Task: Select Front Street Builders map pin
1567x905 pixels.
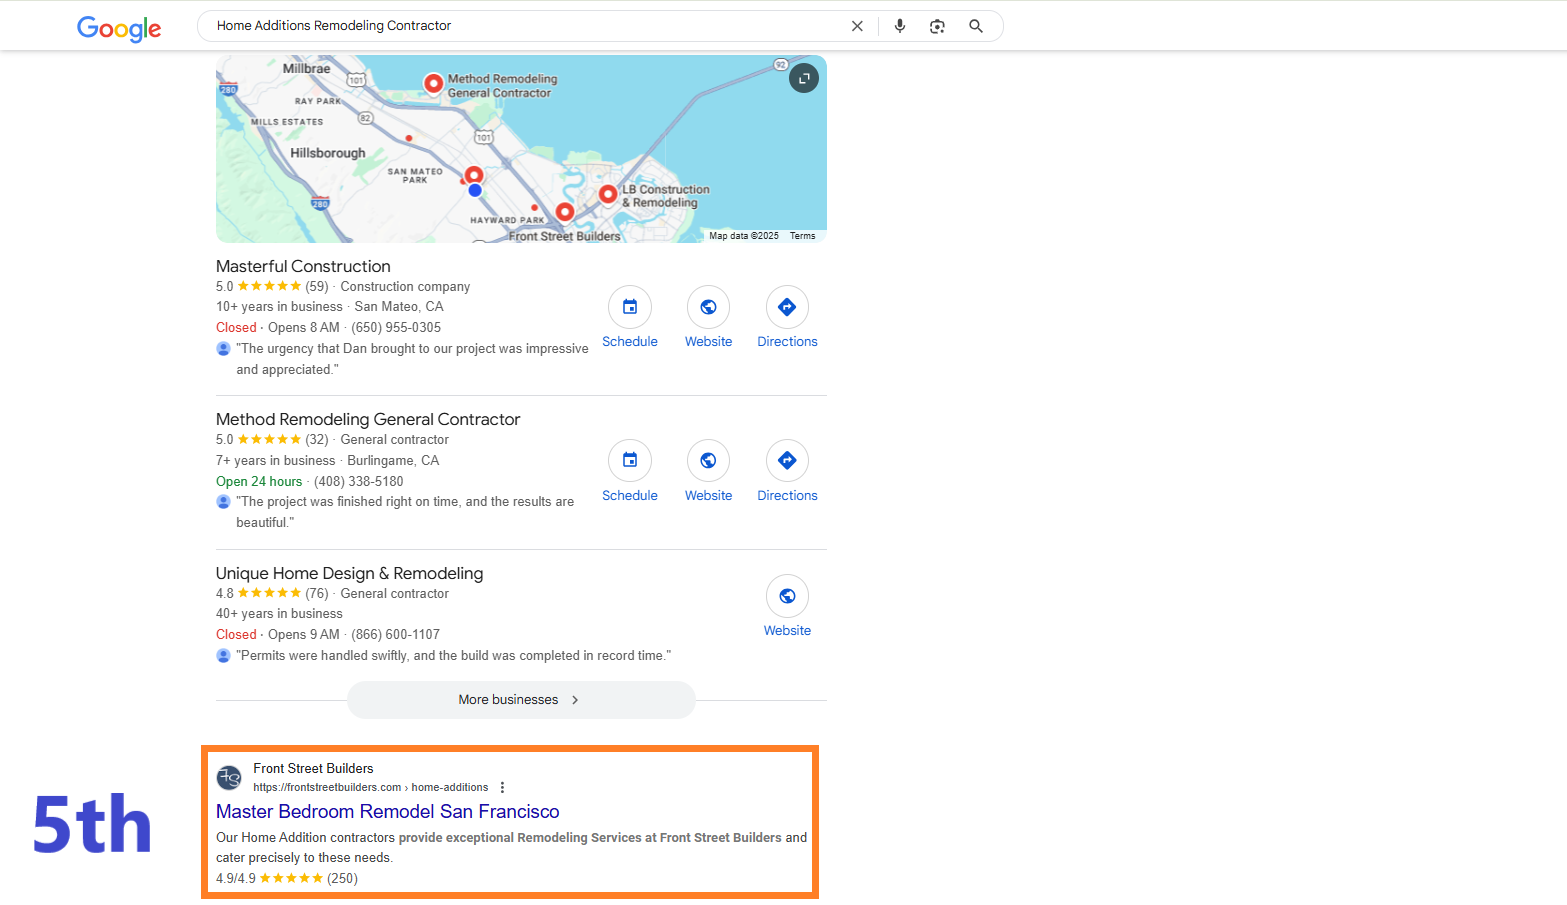Action: pyautogui.click(x=565, y=212)
